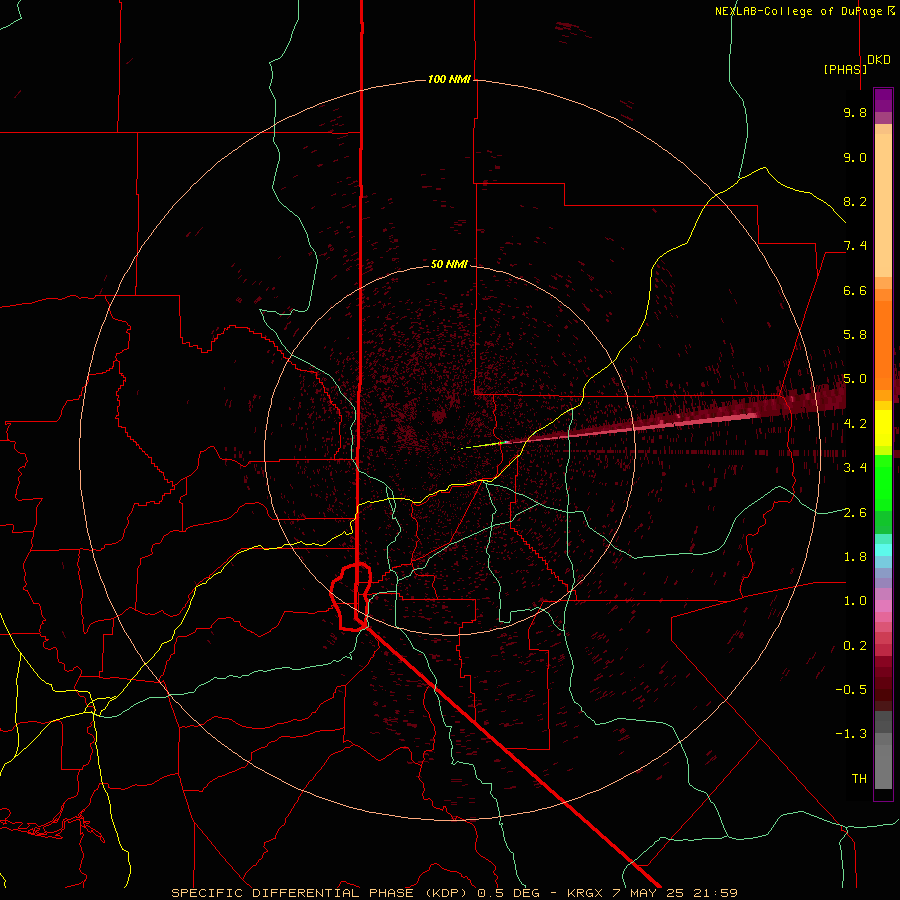Click the DKD unit label above the legend
Image resolution: width=900 pixels, height=900 pixels.
click(879, 60)
